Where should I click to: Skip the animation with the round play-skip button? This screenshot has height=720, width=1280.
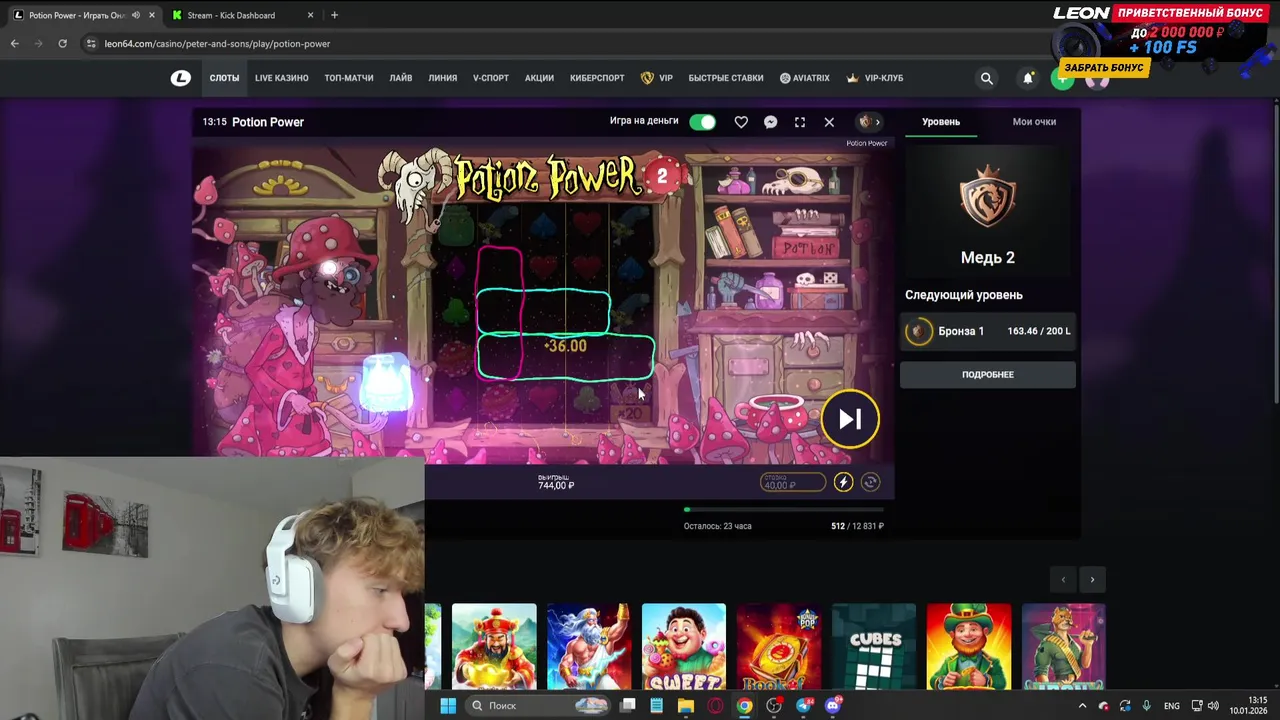tap(850, 419)
